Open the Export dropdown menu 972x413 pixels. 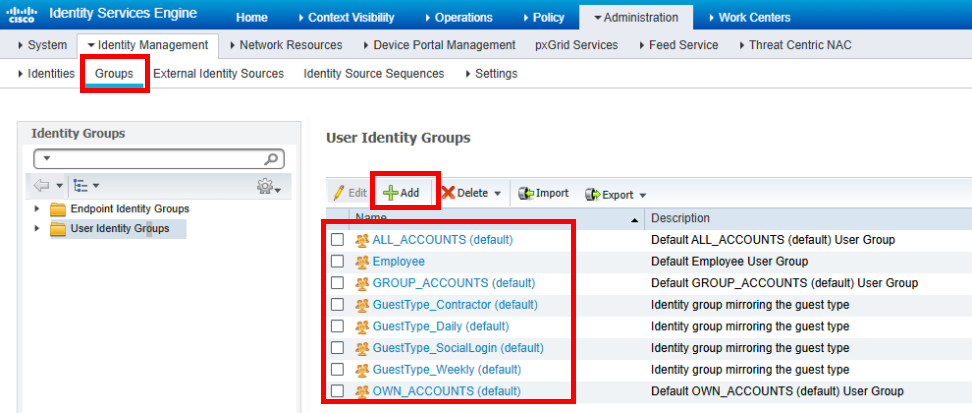[x=642, y=195]
